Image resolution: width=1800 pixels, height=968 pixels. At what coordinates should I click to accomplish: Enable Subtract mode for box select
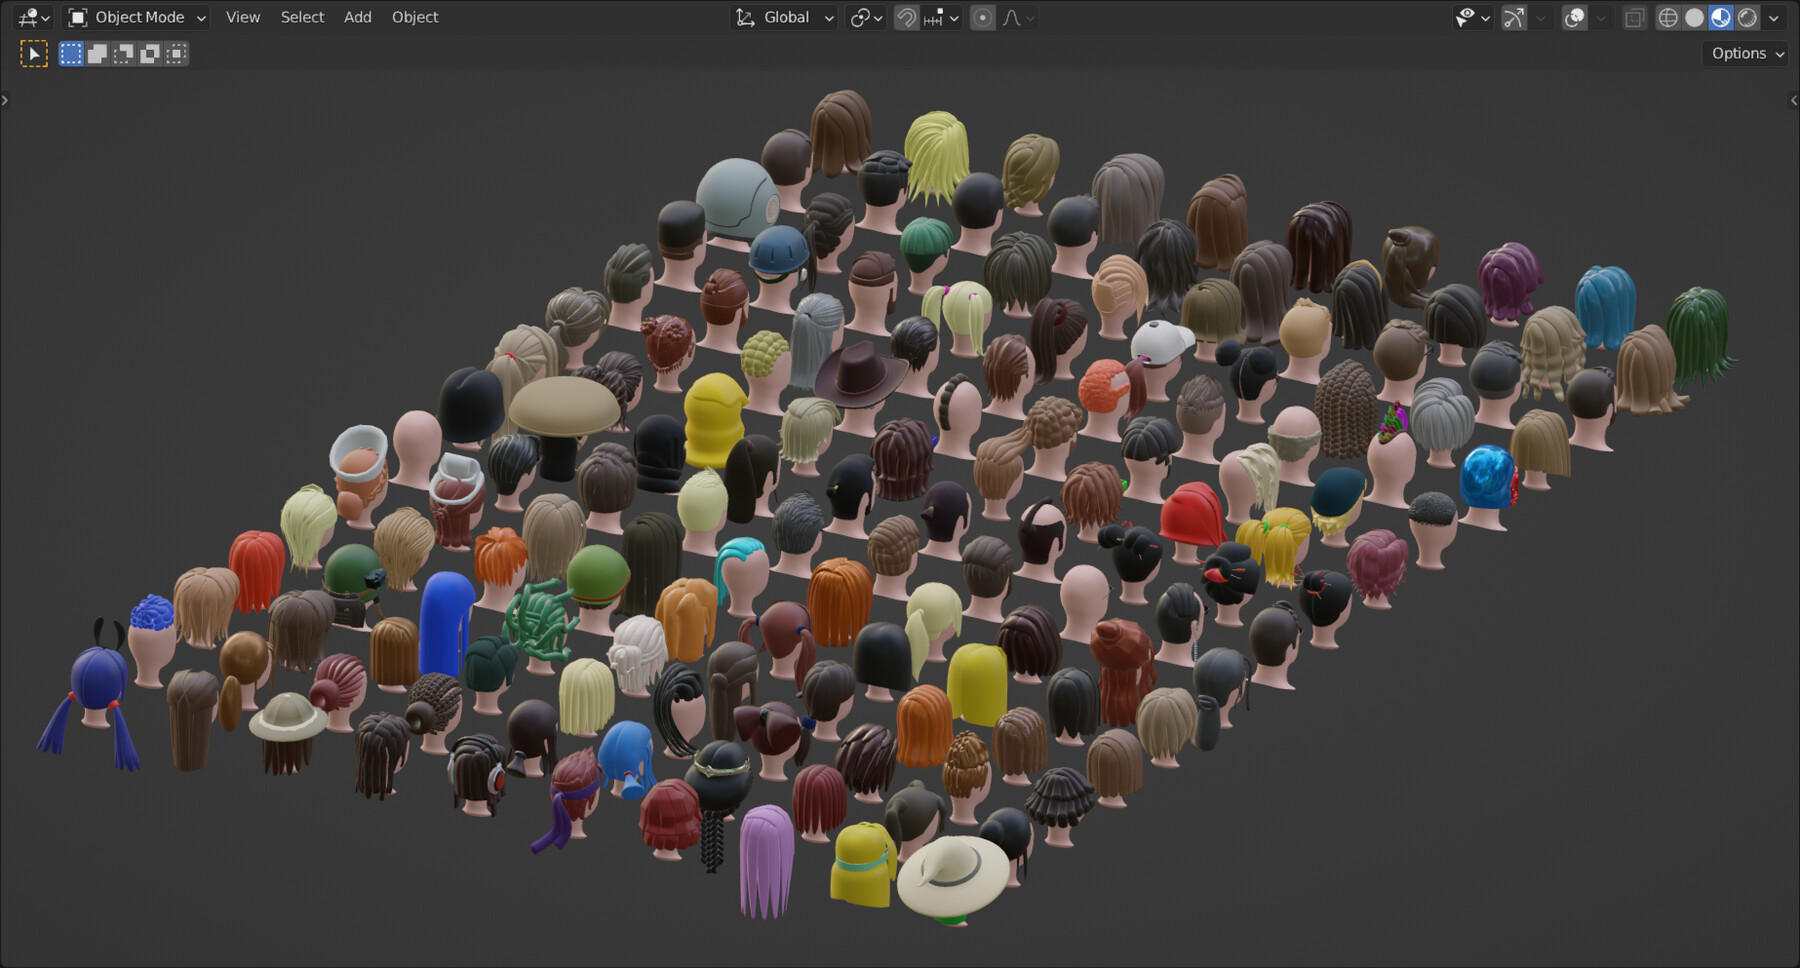click(124, 53)
